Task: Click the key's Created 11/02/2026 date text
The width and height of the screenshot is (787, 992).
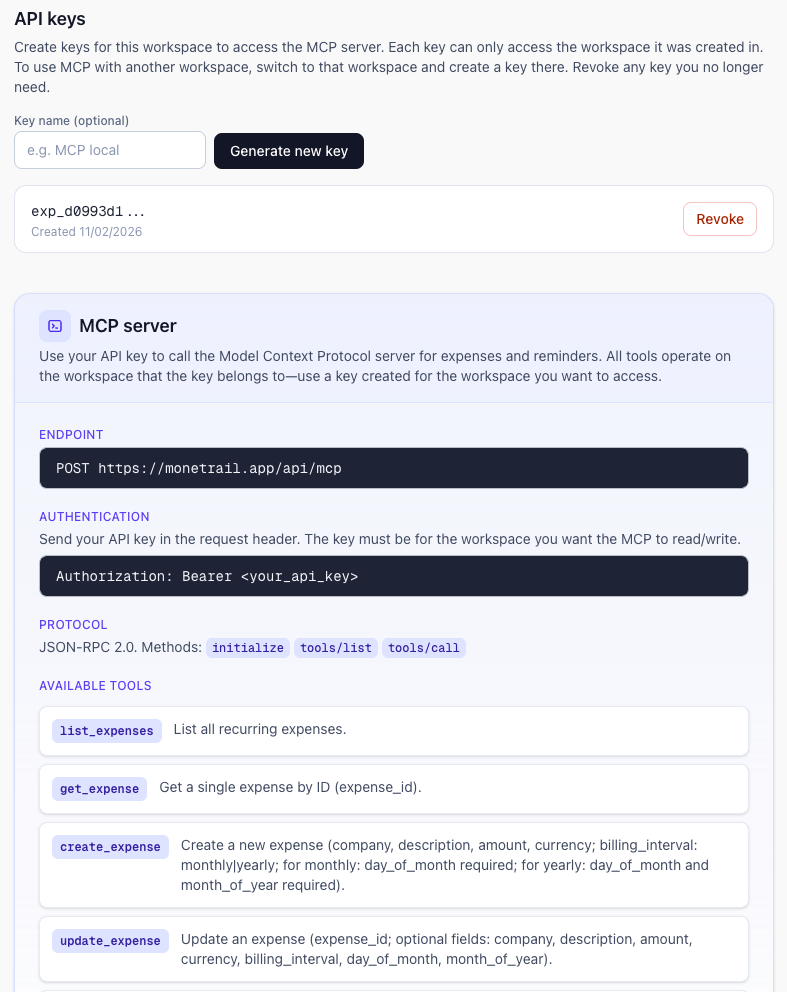Action: click(86, 232)
